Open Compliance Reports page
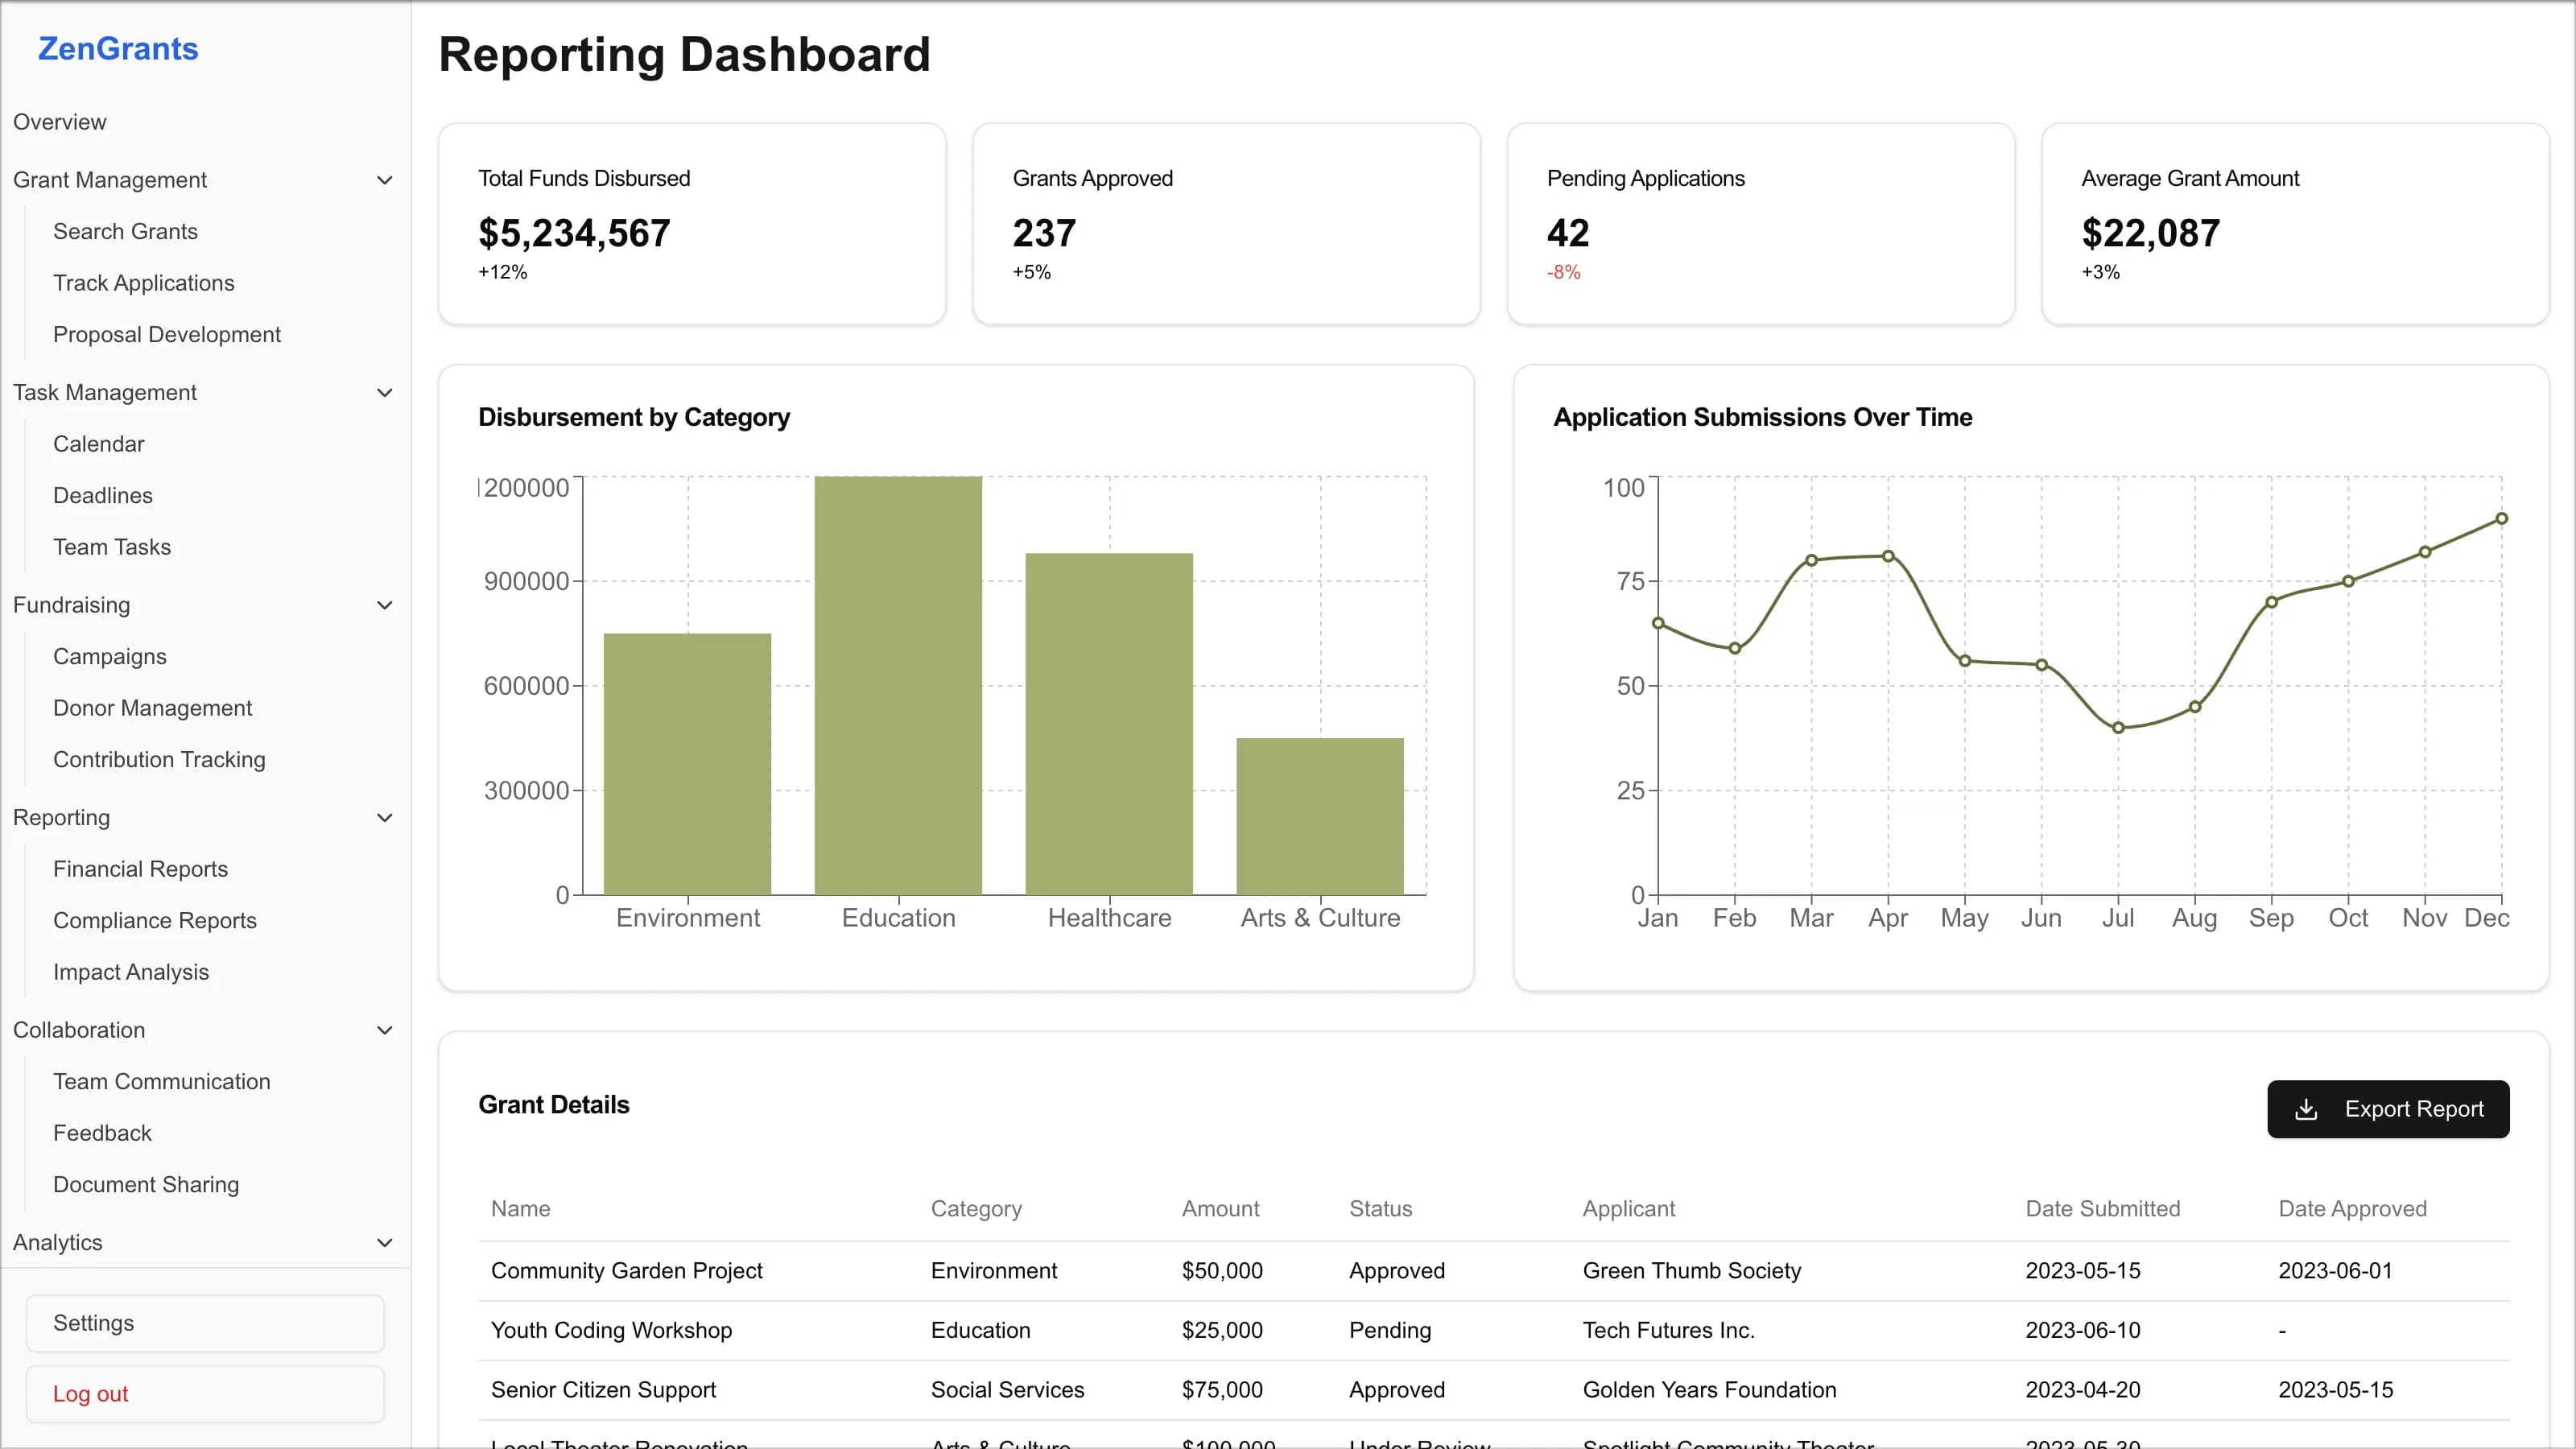Viewport: 2576px width, 1449px height. point(155,920)
